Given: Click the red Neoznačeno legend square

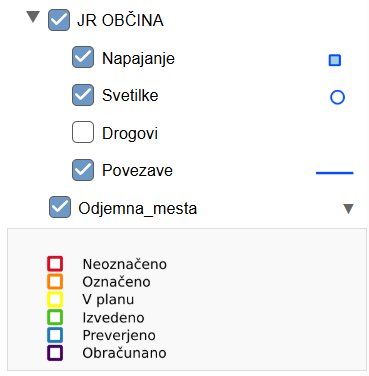Looking at the screenshot, I should pos(55,264).
